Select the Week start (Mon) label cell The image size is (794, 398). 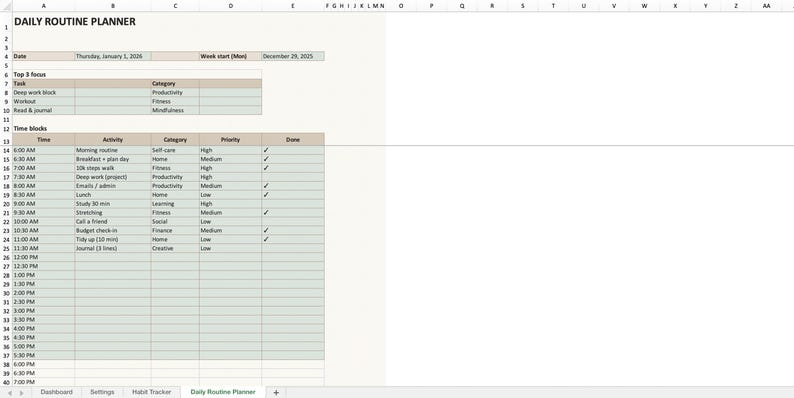[x=230, y=56]
